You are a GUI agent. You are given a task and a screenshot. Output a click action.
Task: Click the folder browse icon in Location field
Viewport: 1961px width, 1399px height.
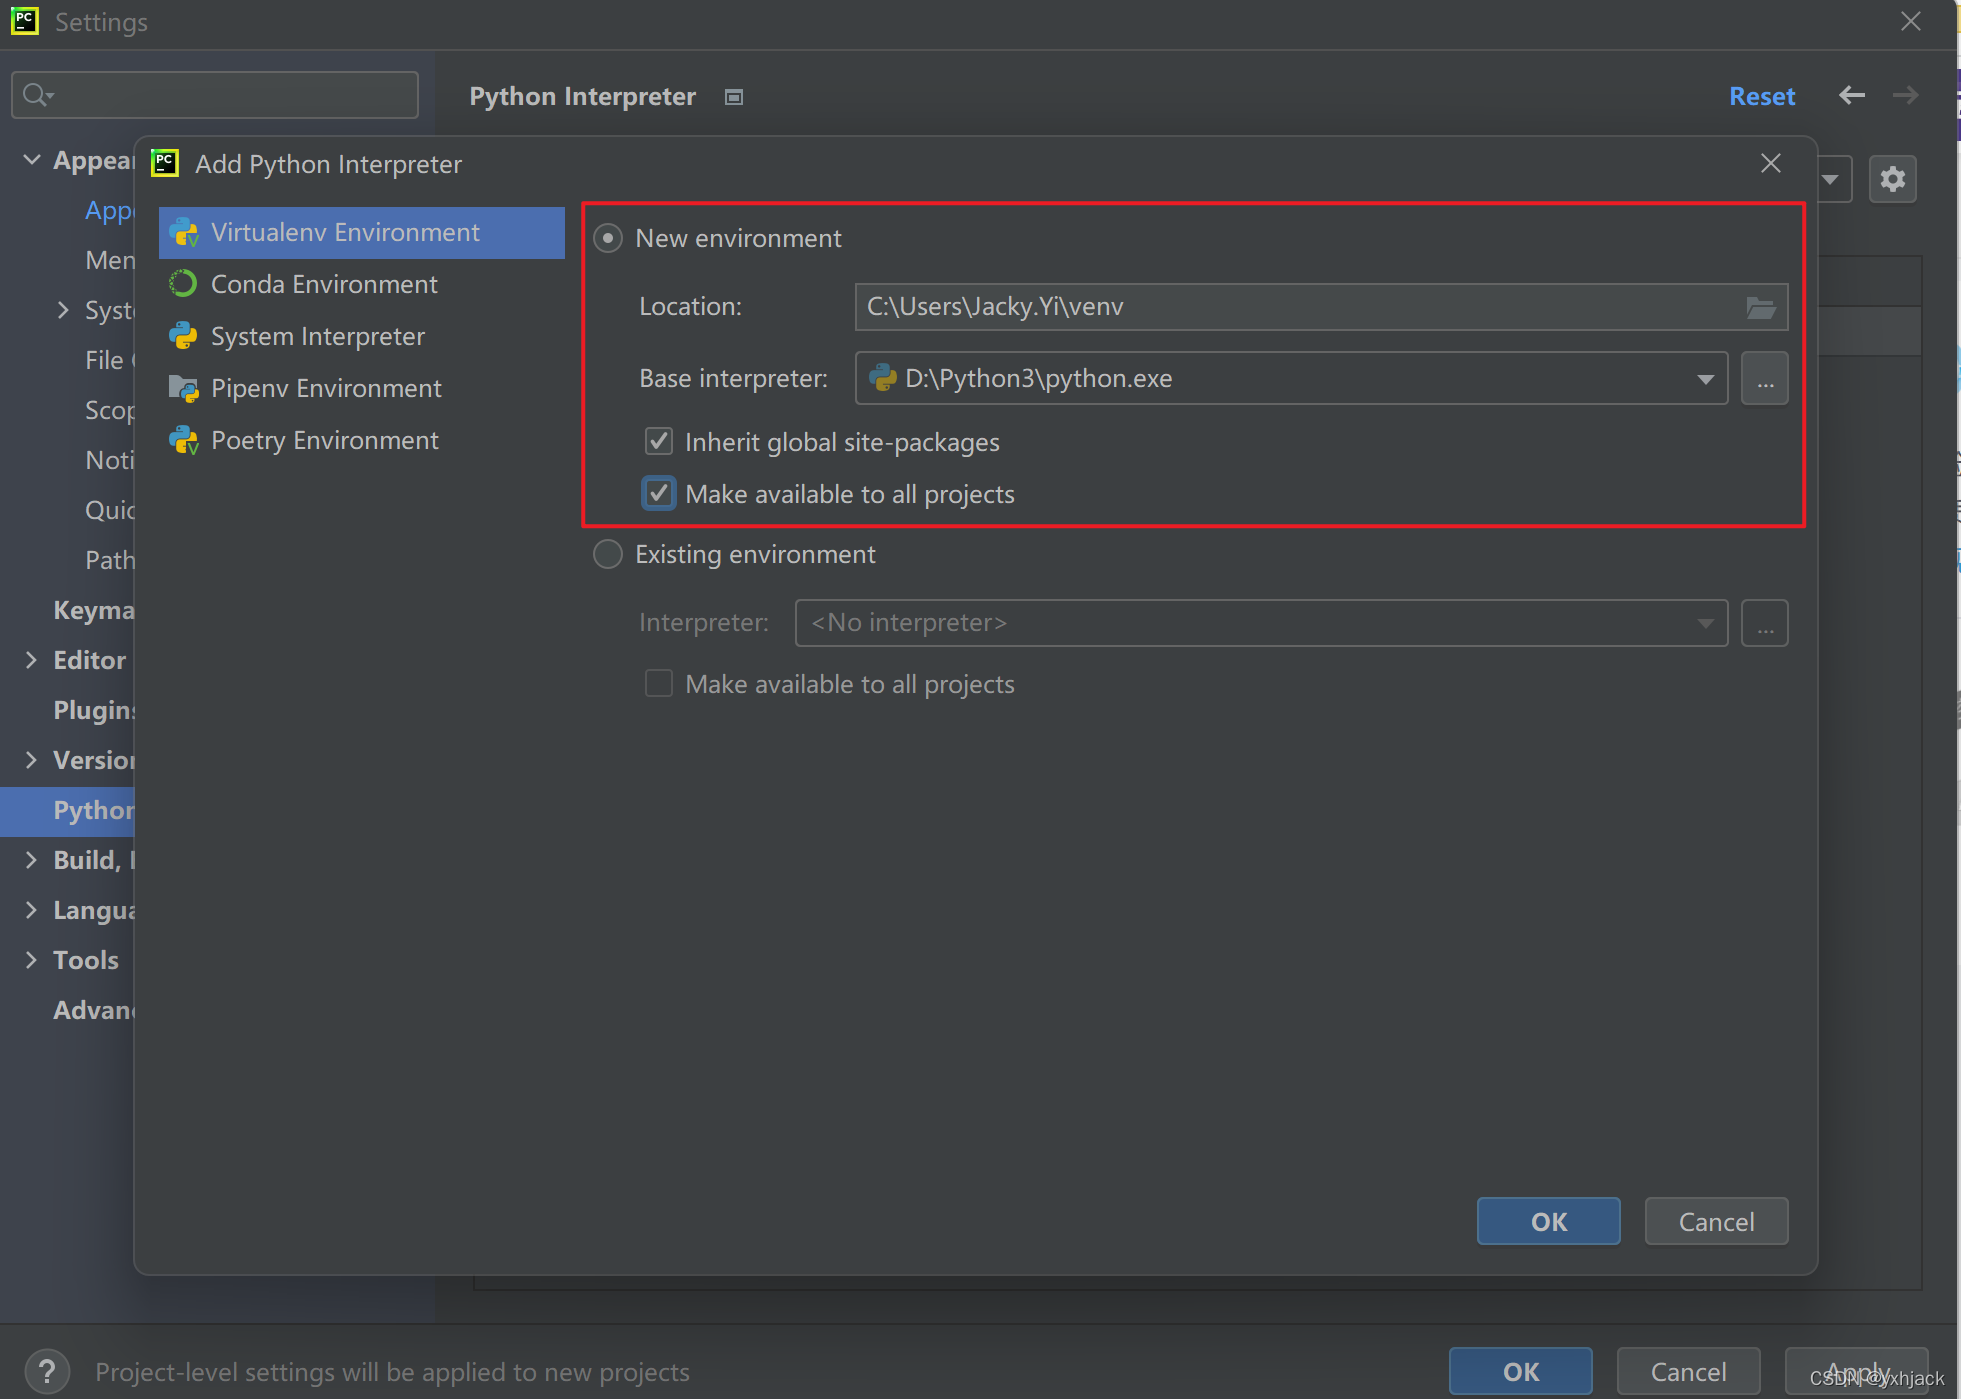coord(1760,307)
